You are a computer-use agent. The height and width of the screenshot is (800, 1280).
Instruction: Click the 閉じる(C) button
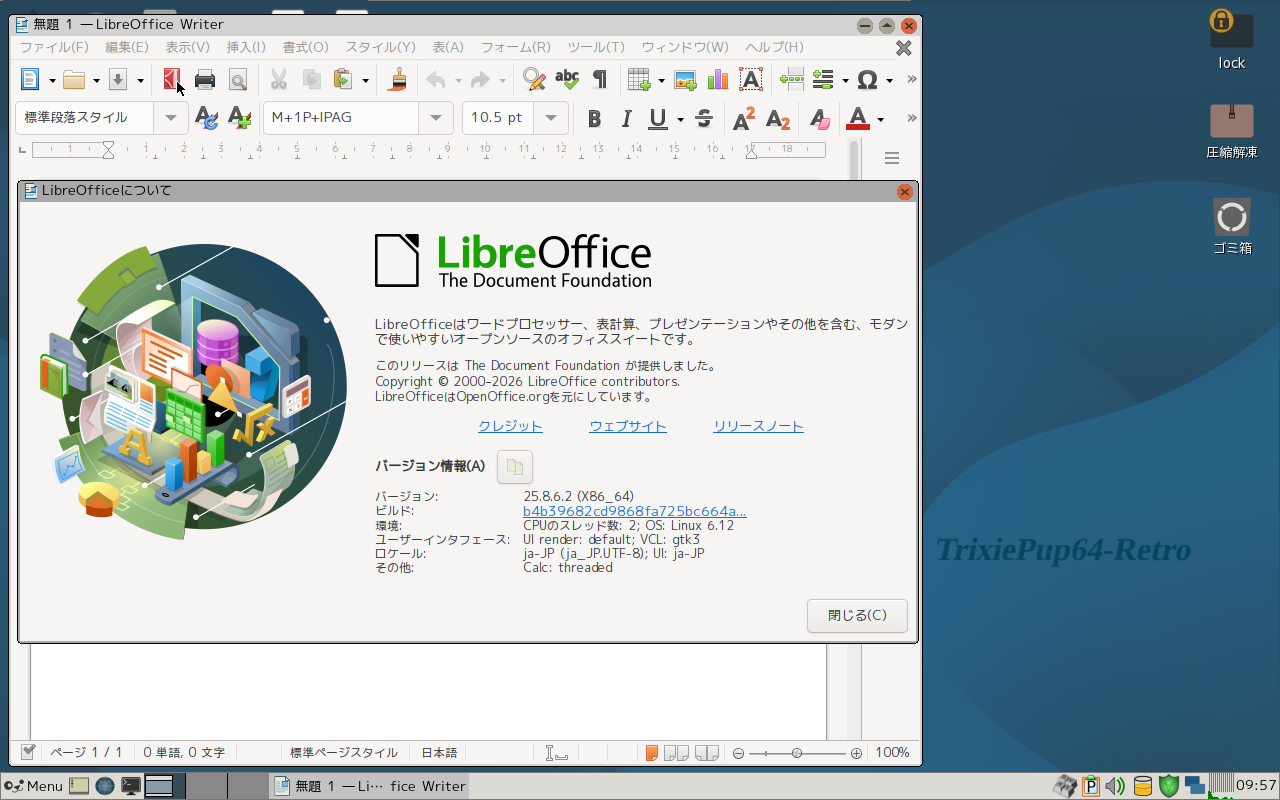pyautogui.click(x=857, y=616)
